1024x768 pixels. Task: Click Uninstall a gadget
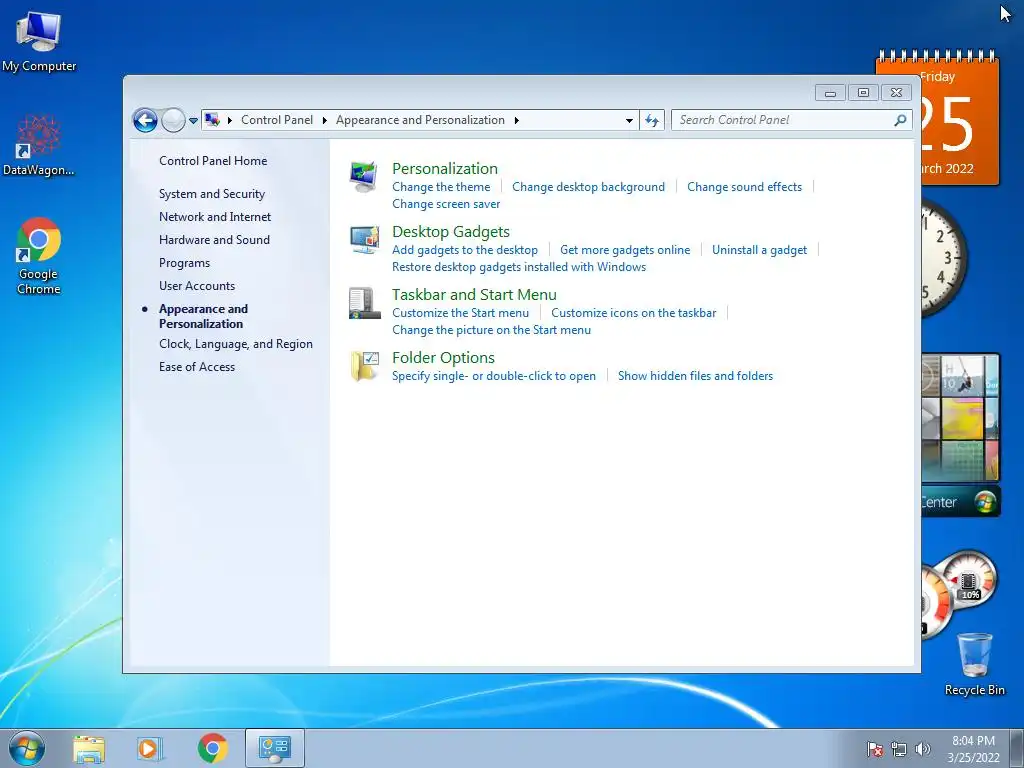(760, 249)
